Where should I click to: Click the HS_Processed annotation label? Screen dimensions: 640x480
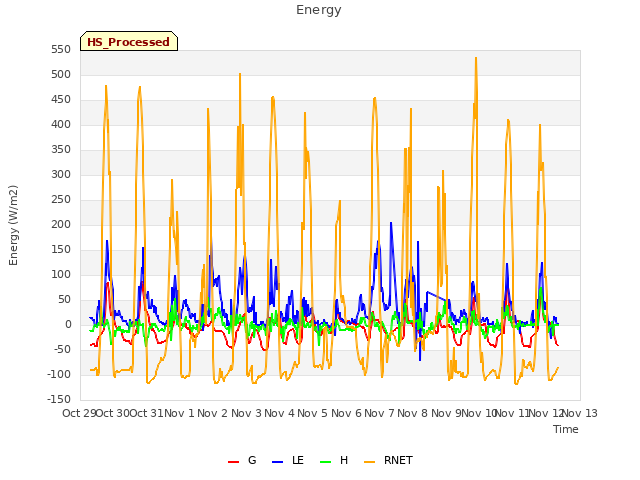[129, 42]
